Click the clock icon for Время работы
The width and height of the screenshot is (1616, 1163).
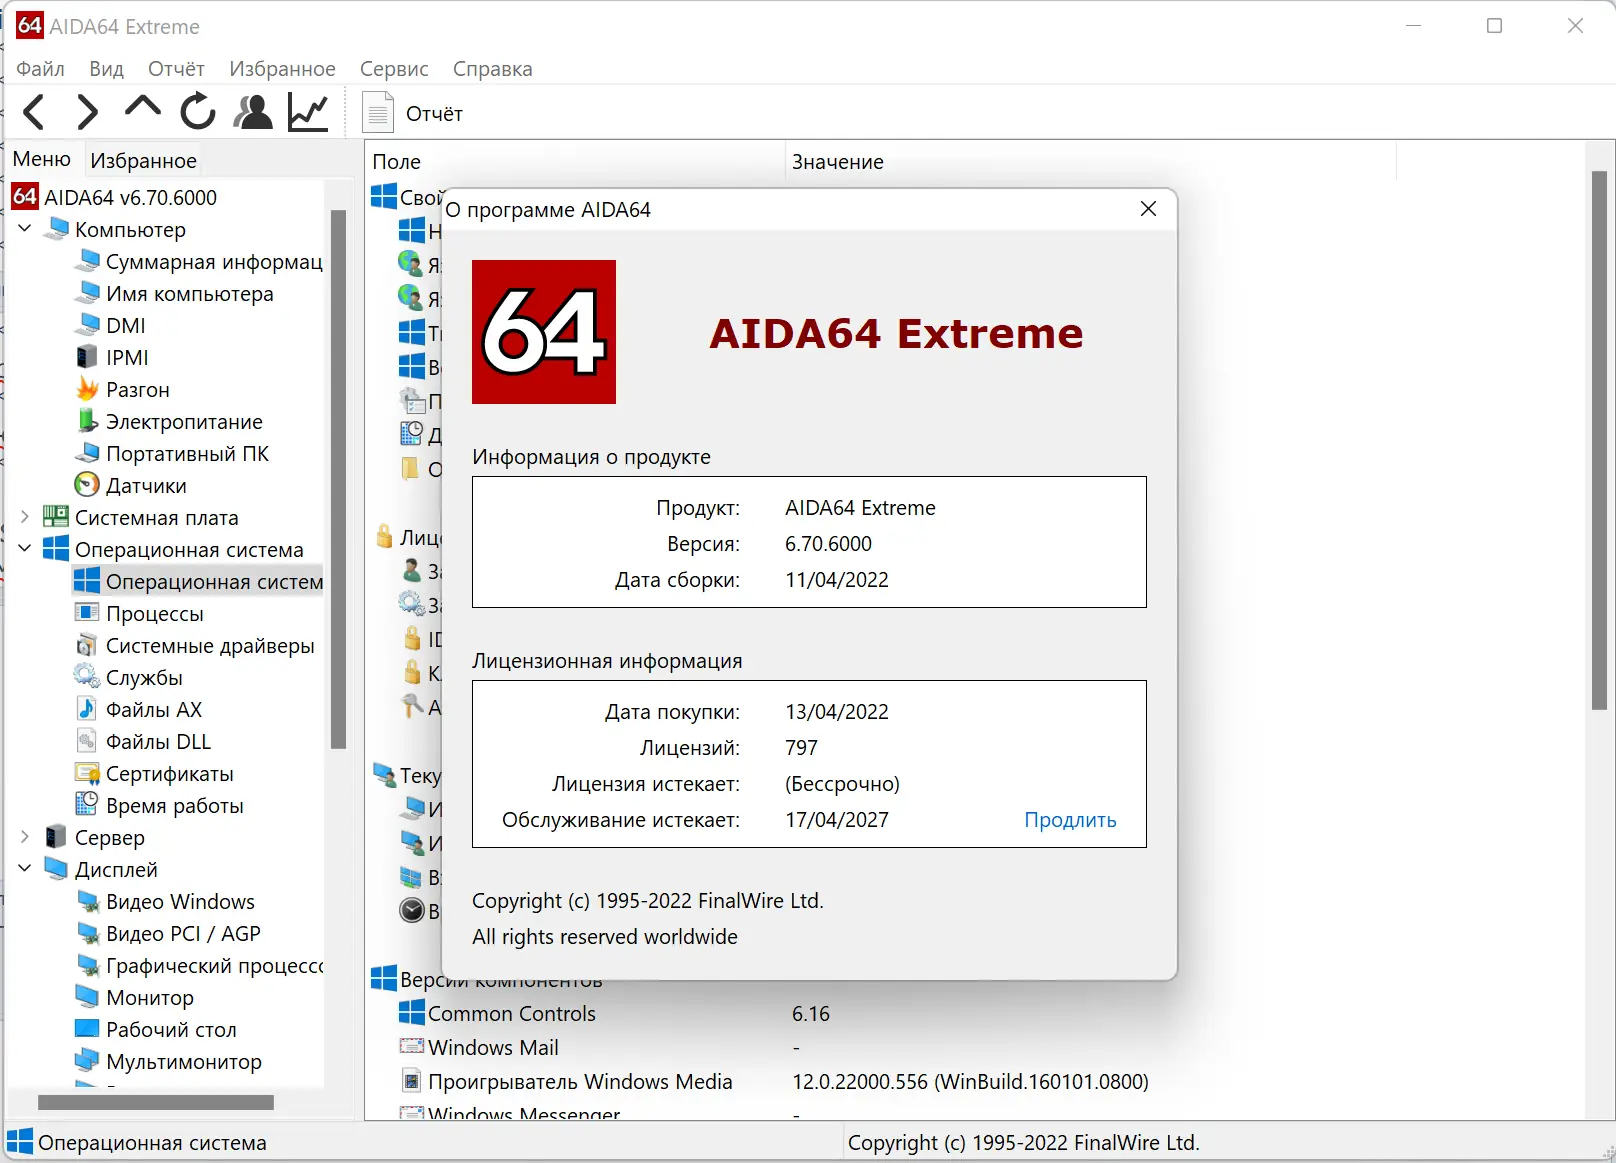(88, 805)
